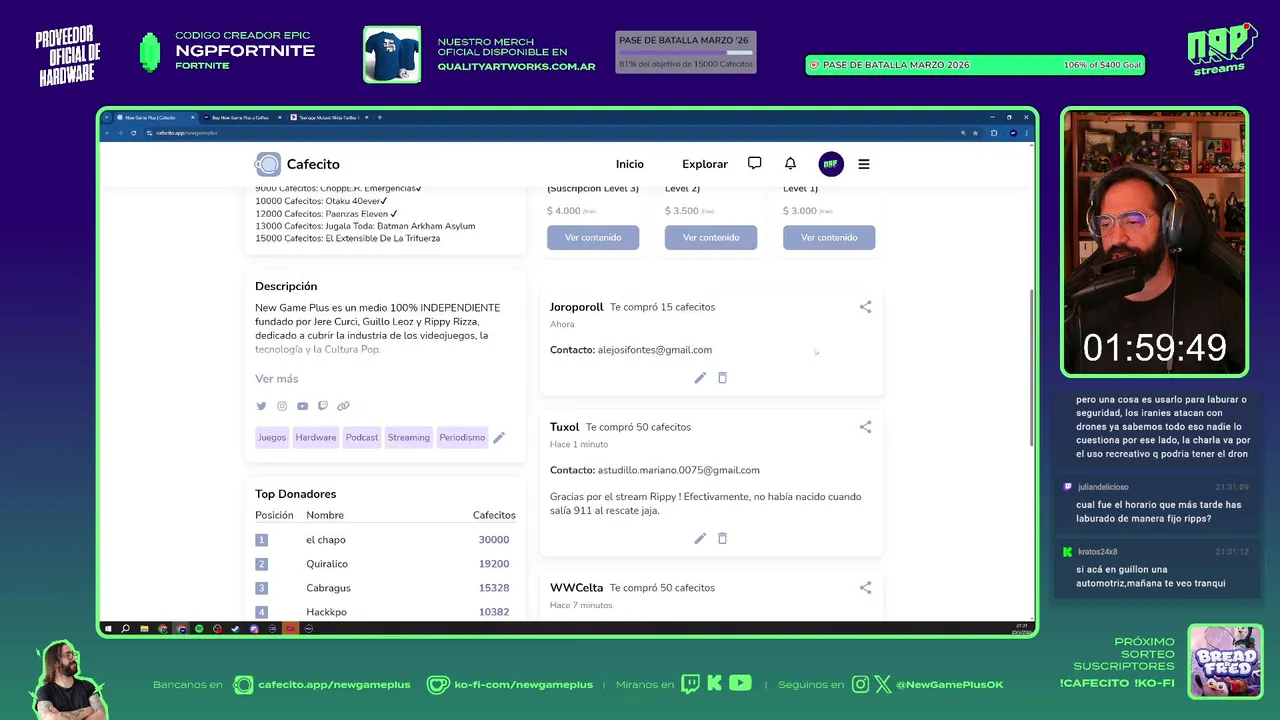Expand the description with Ver más

[277, 379]
